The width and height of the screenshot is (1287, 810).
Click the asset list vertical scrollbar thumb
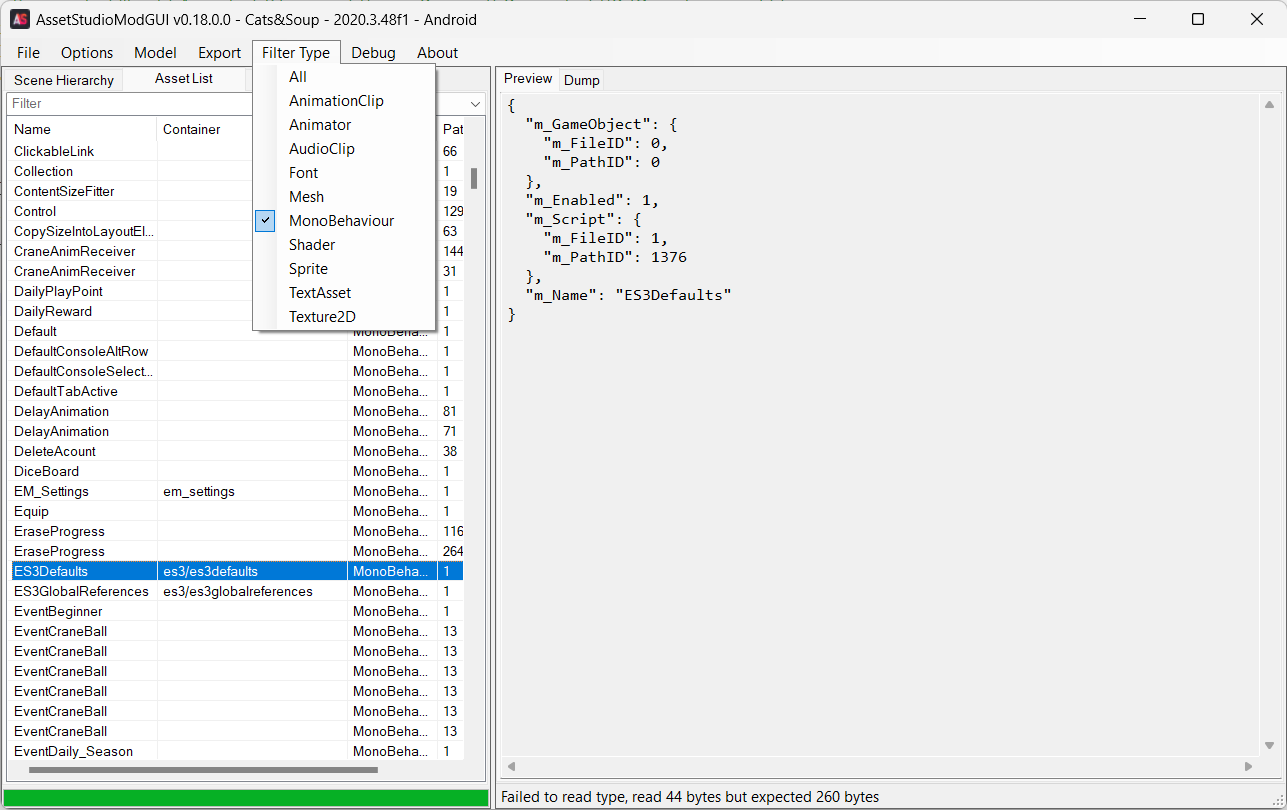[474, 178]
